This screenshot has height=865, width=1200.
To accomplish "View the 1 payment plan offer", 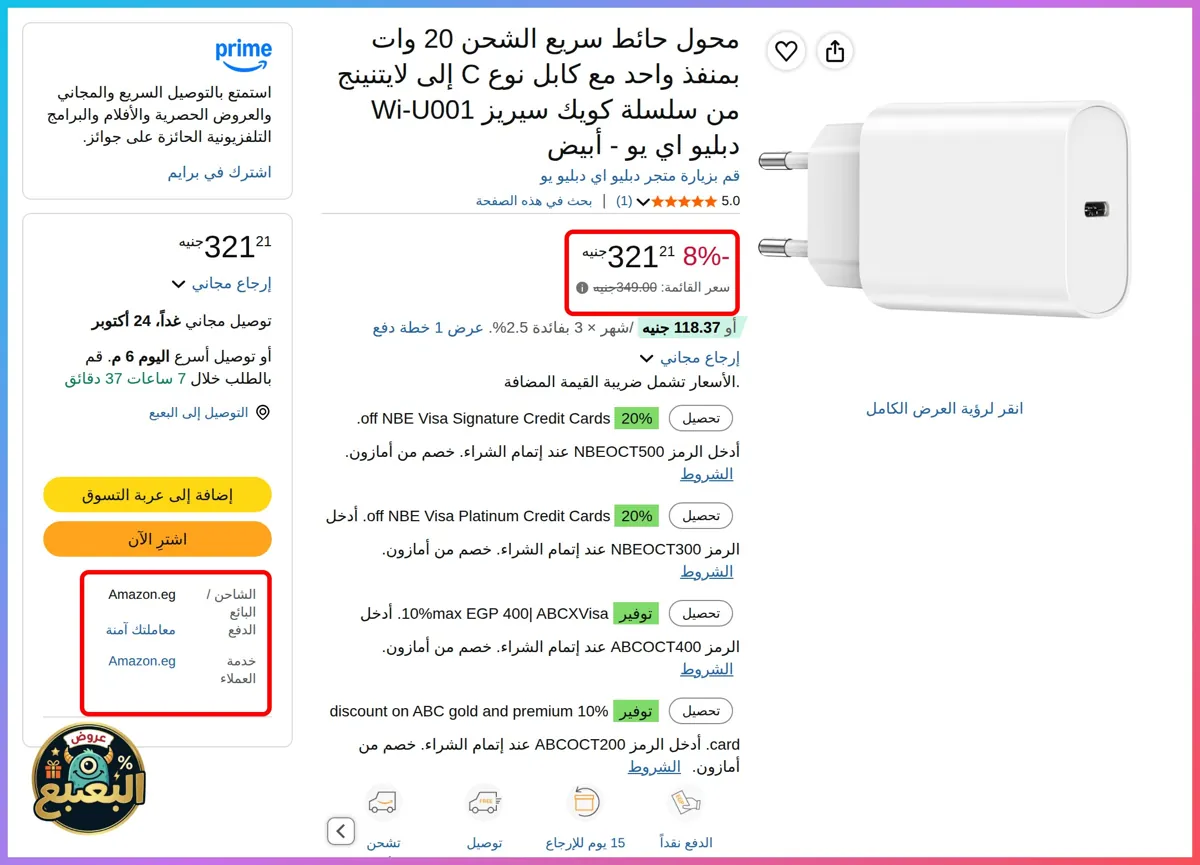I will pyautogui.click(x=430, y=328).
